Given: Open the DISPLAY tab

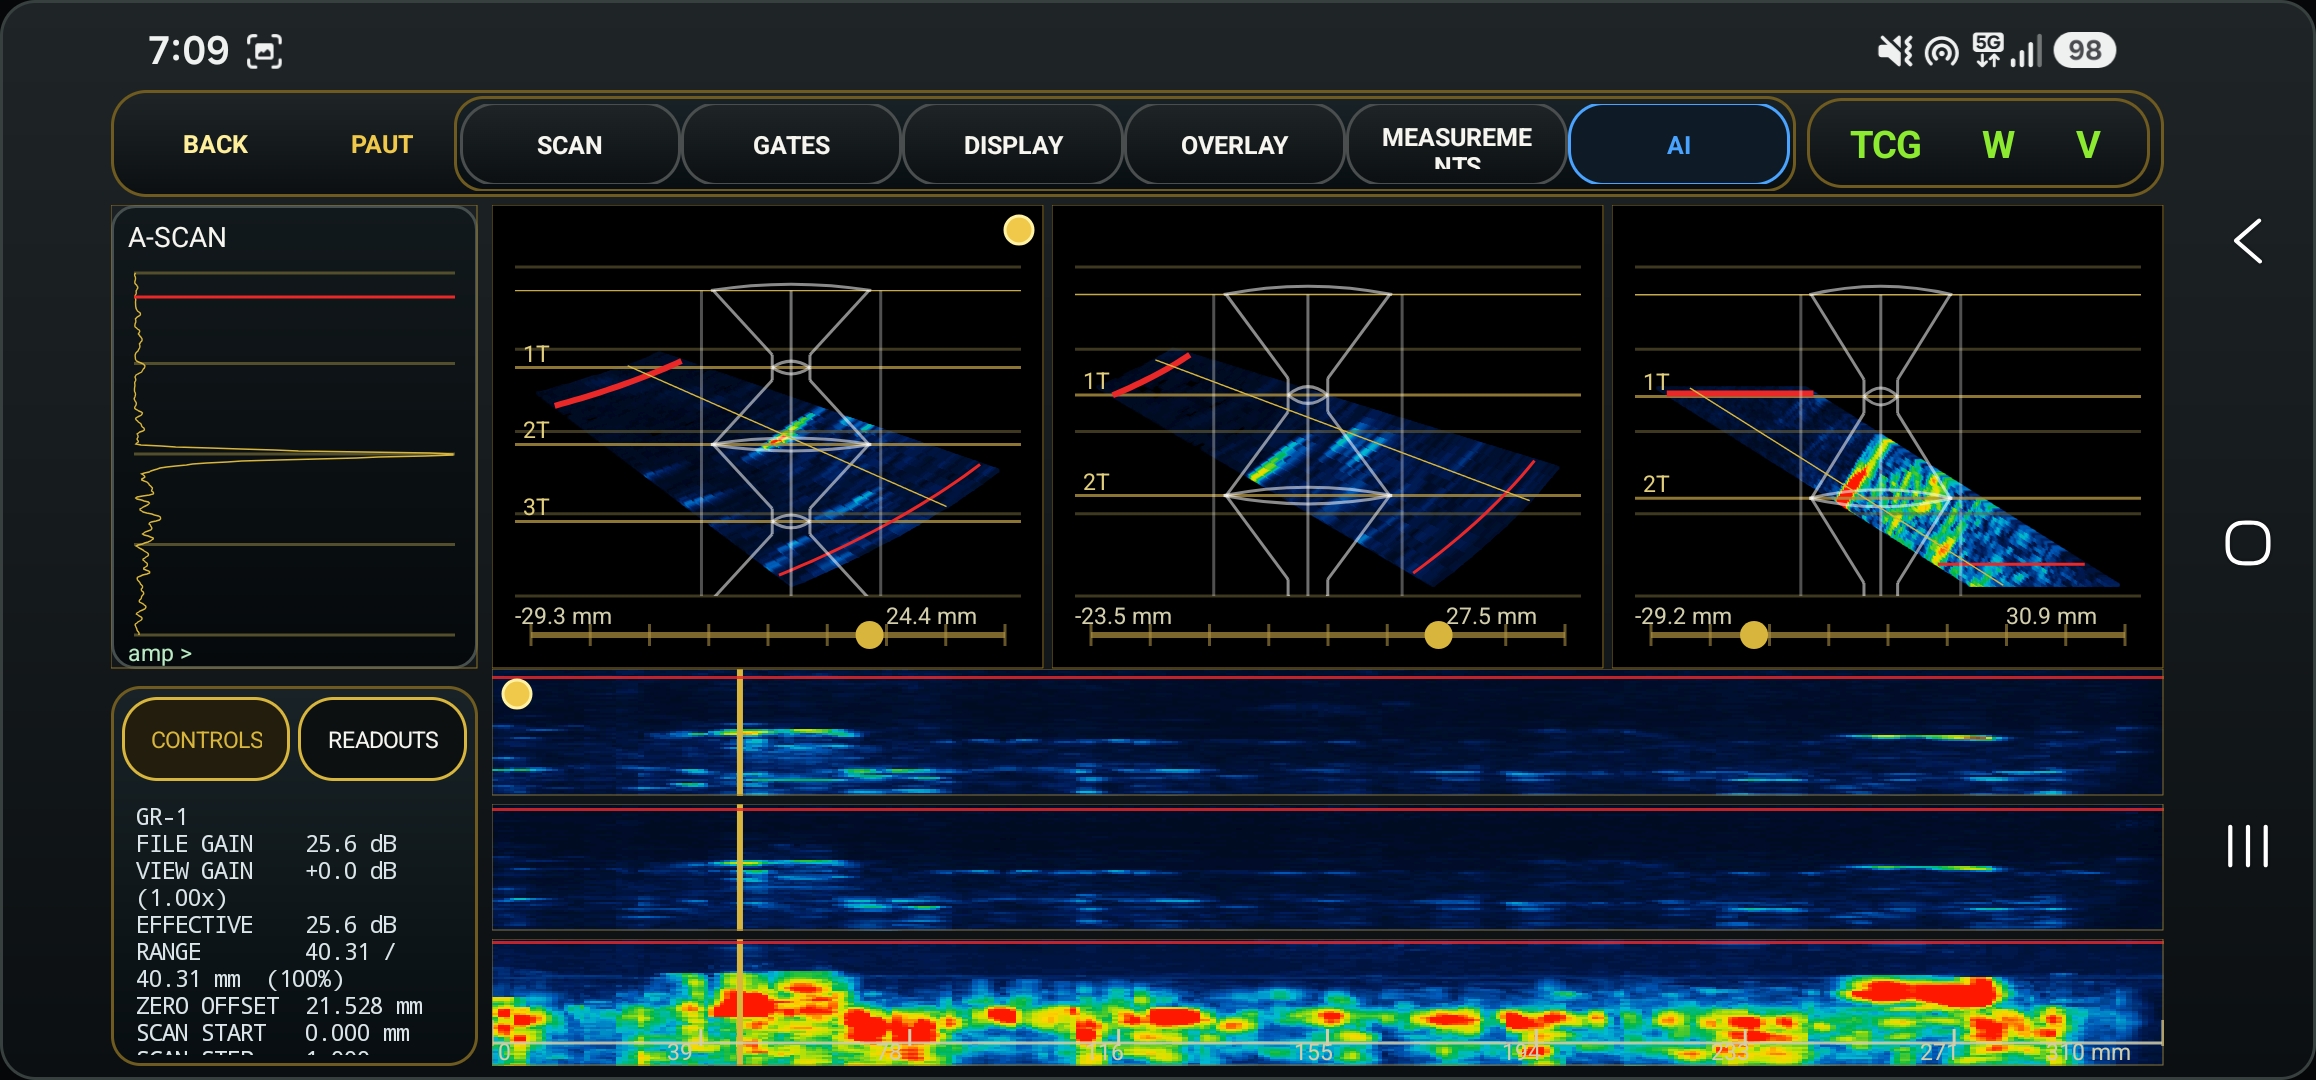Looking at the screenshot, I should [1013, 145].
